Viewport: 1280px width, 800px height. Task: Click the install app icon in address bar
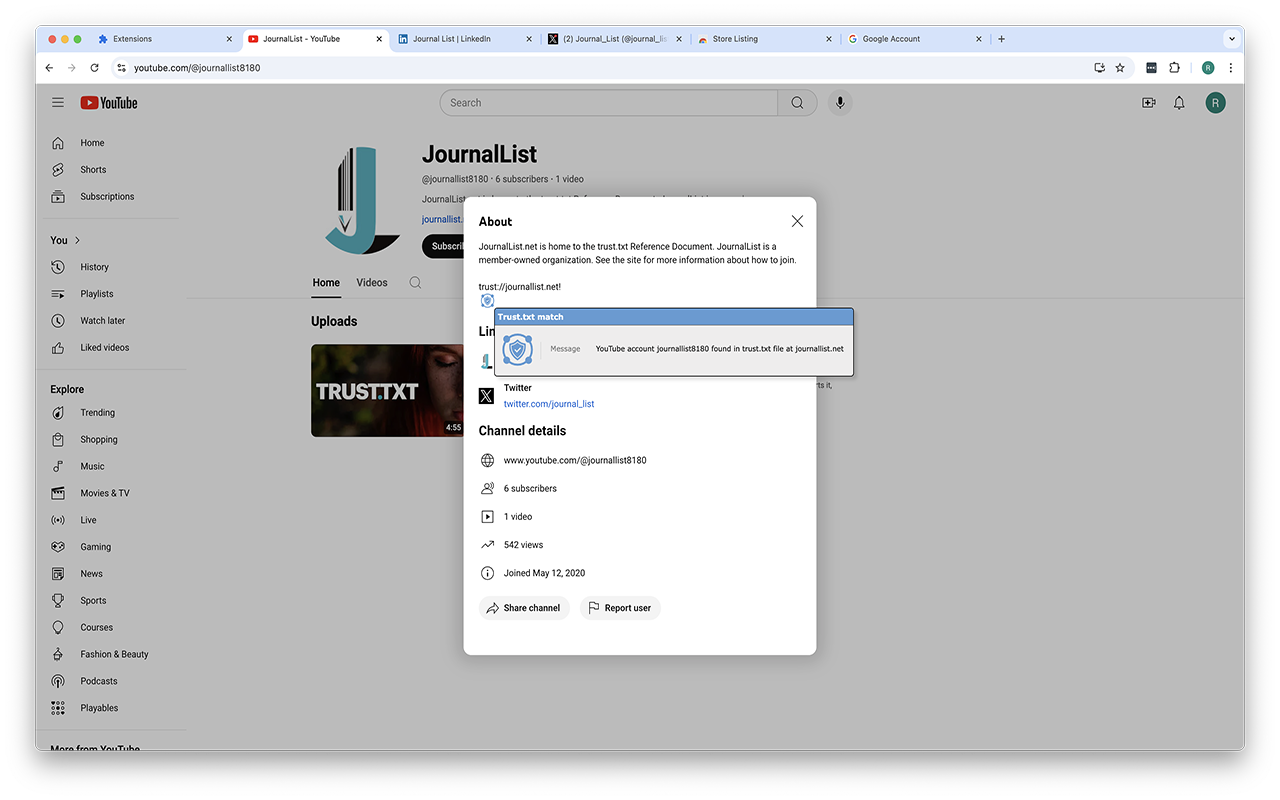(1099, 68)
